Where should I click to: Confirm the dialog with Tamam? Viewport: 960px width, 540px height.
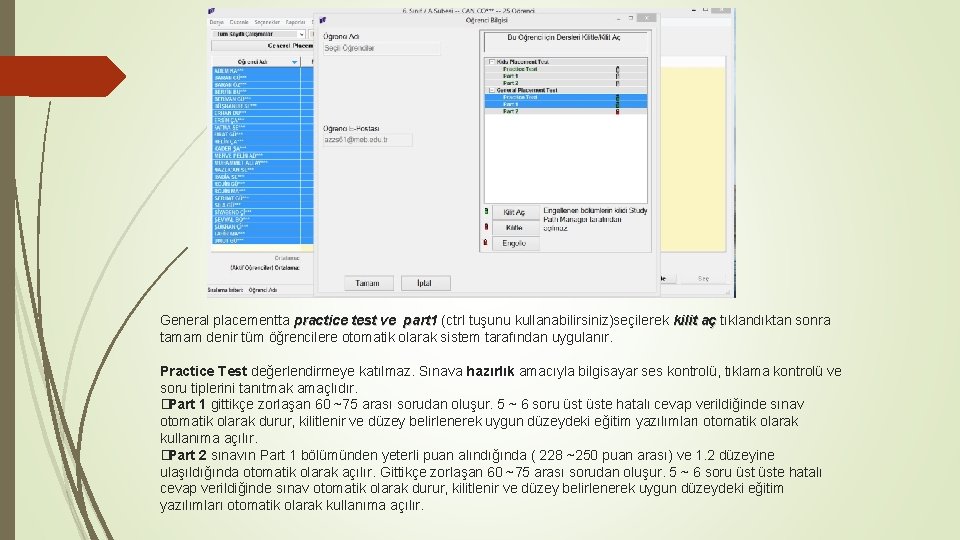coord(368,283)
